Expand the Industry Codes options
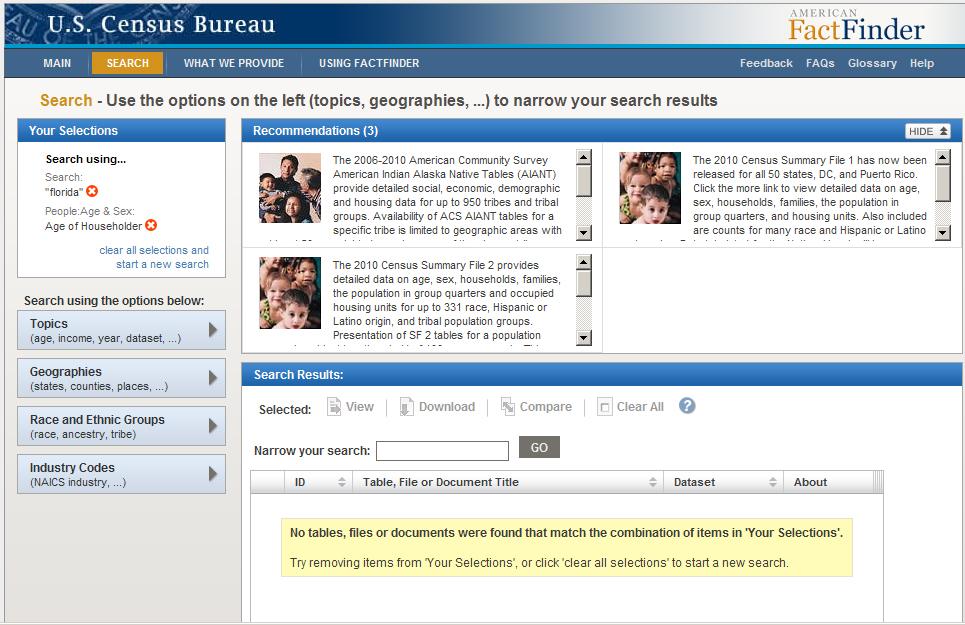Viewport: 965px width, 625px height. (121, 474)
